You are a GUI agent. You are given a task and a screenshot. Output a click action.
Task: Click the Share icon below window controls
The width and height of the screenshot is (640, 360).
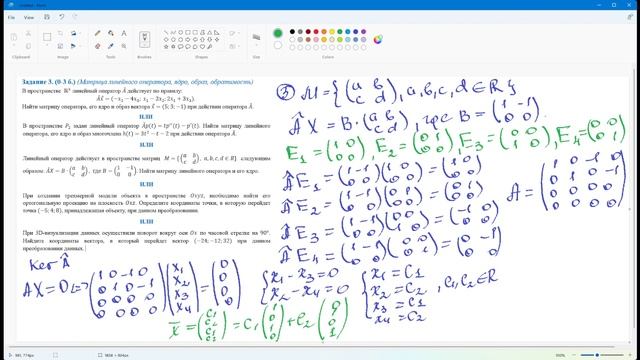coord(630,17)
